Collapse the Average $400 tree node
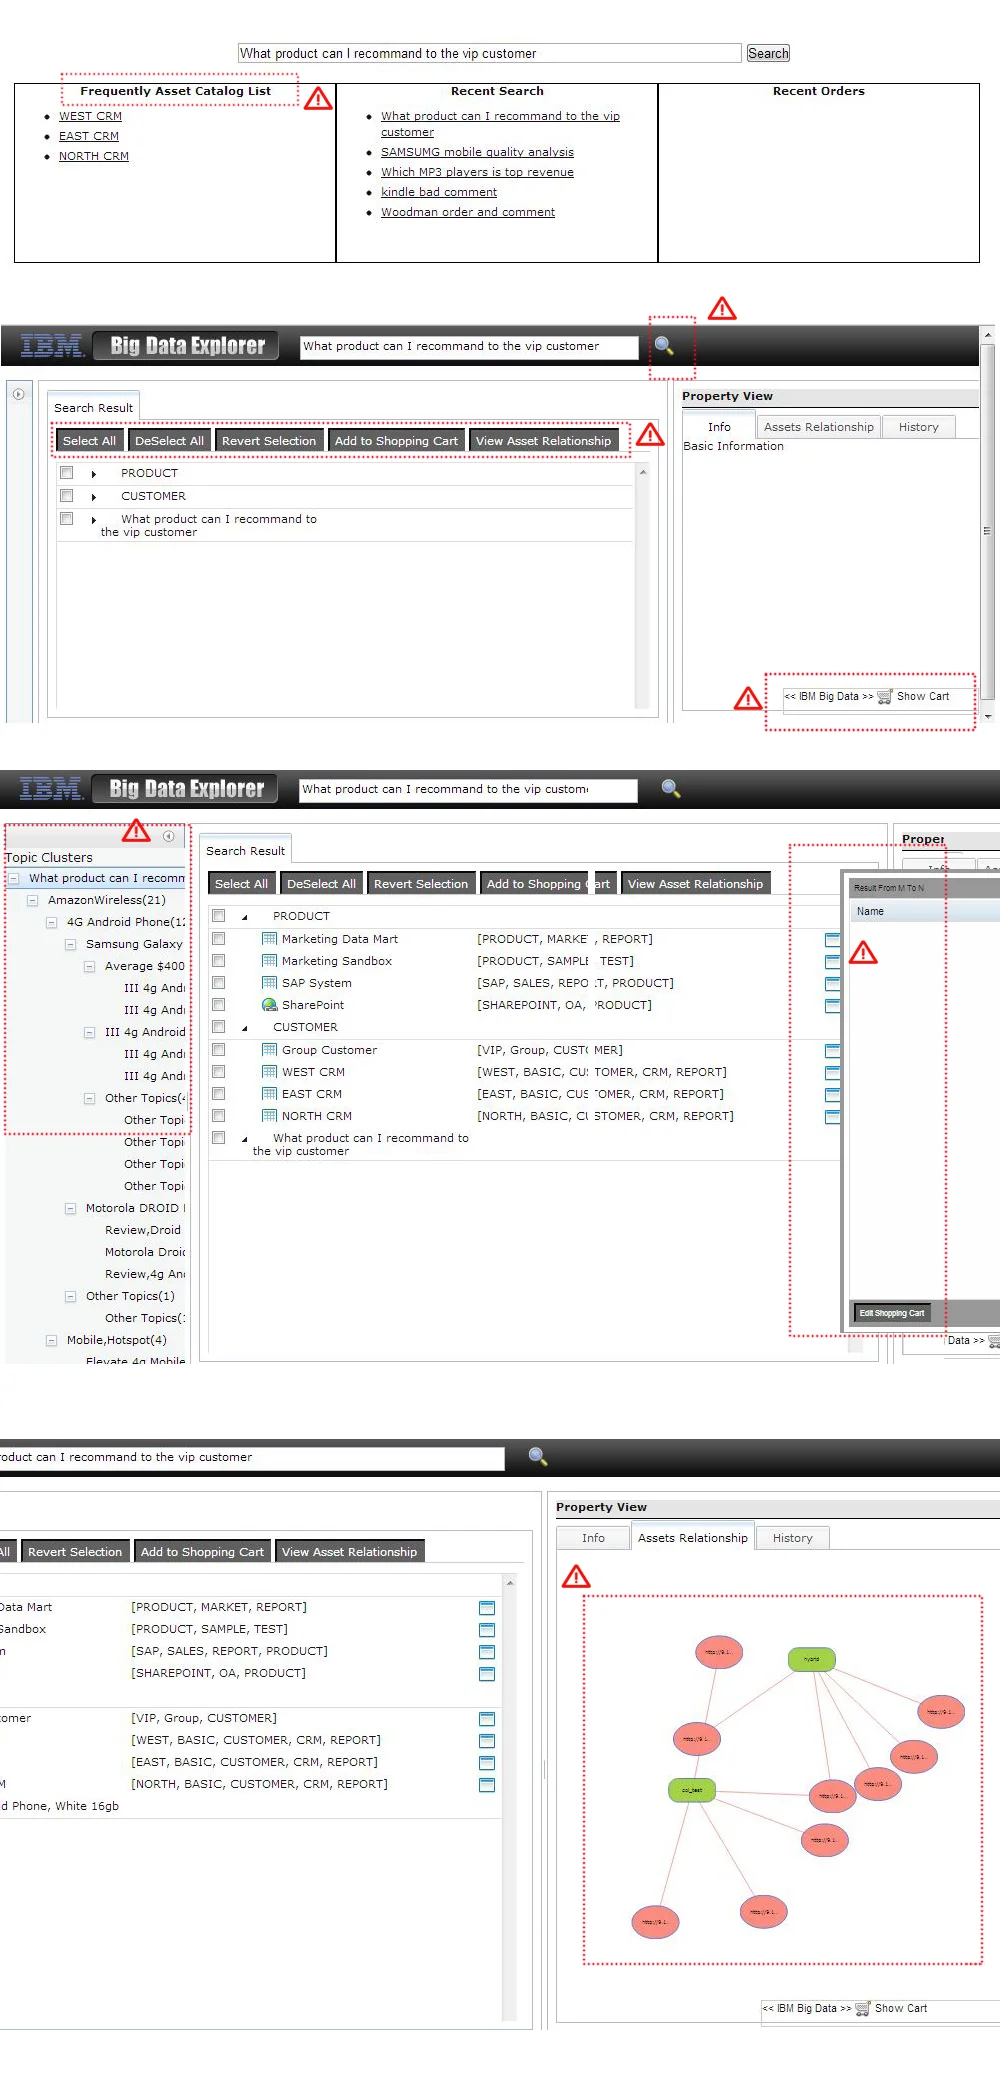The width and height of the screenshot is (1000, 2088). click(x=89, y=966)
